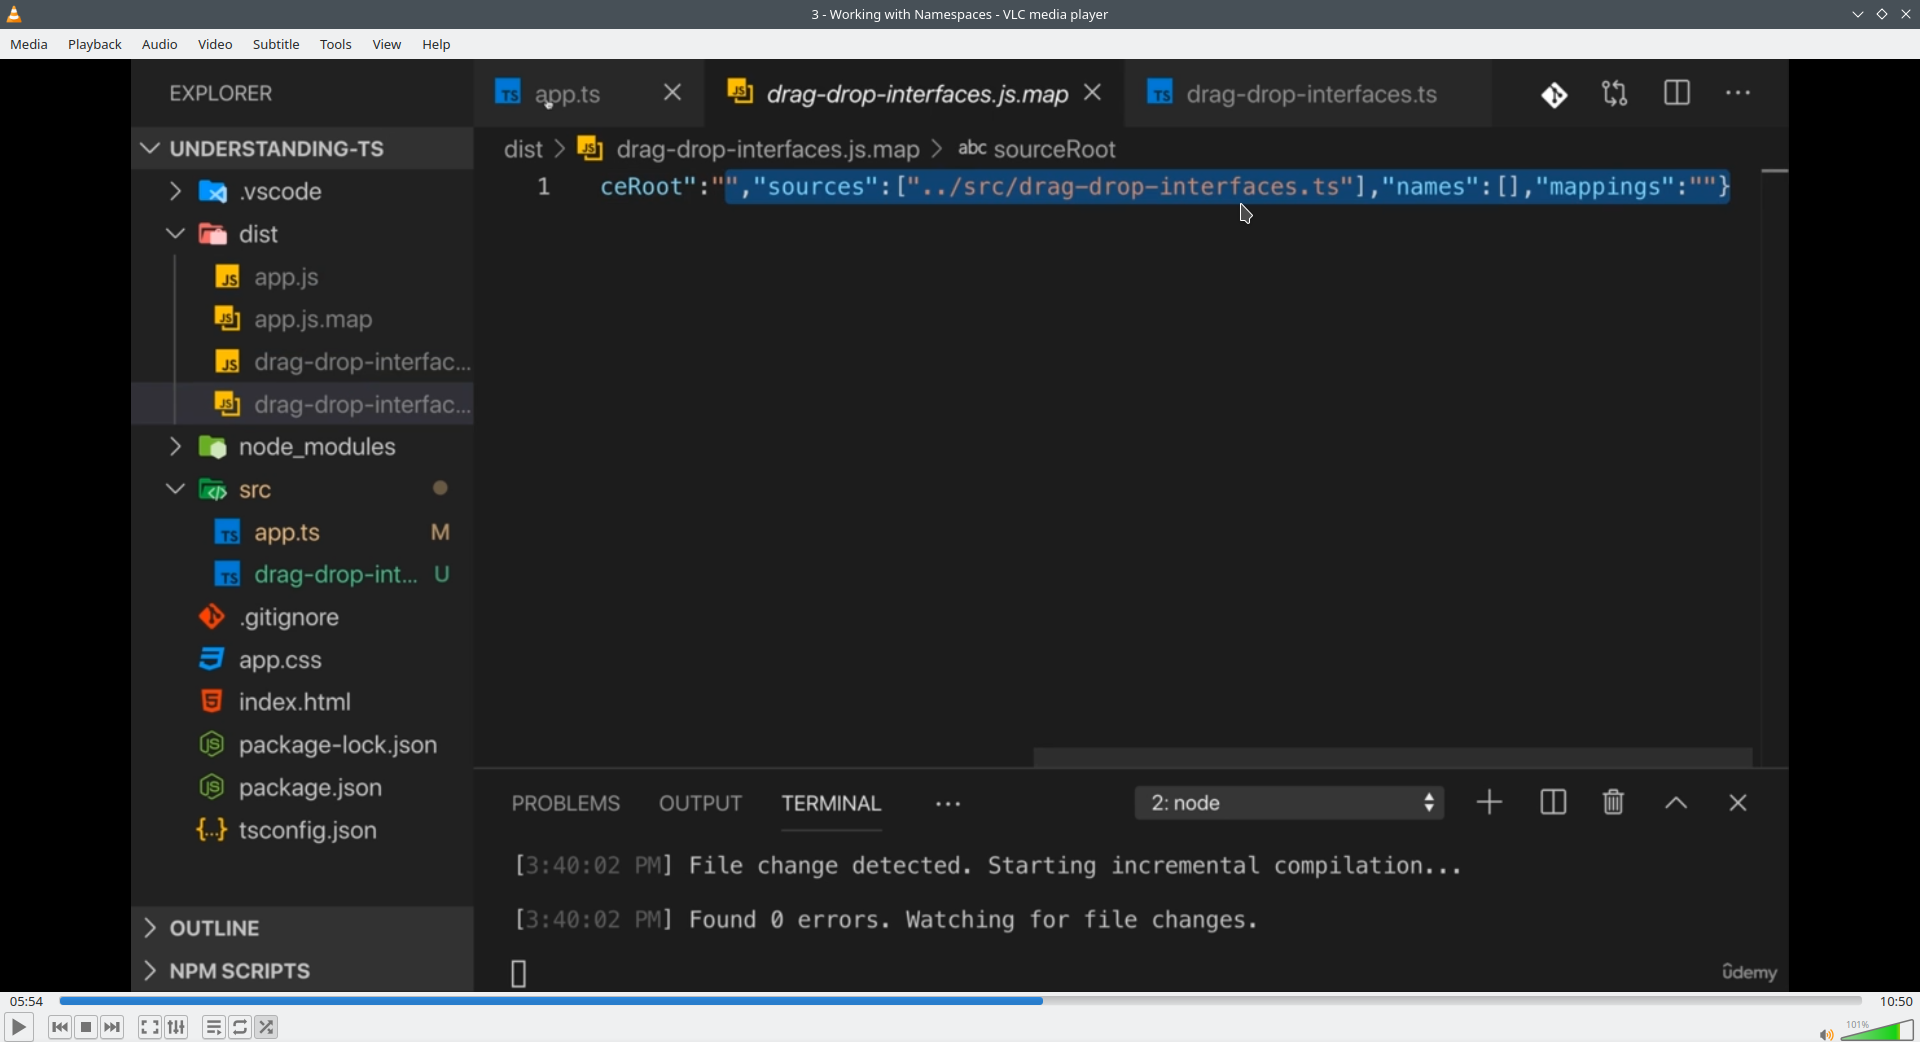
Task: Close the app.ts editor tab
Action: (673, 93)
